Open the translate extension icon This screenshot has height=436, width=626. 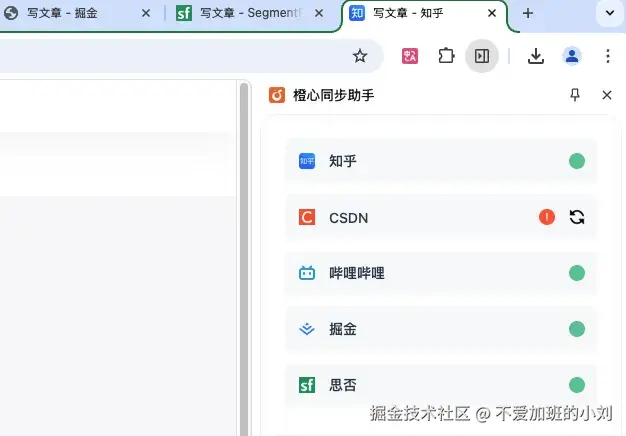coord(410,56)
